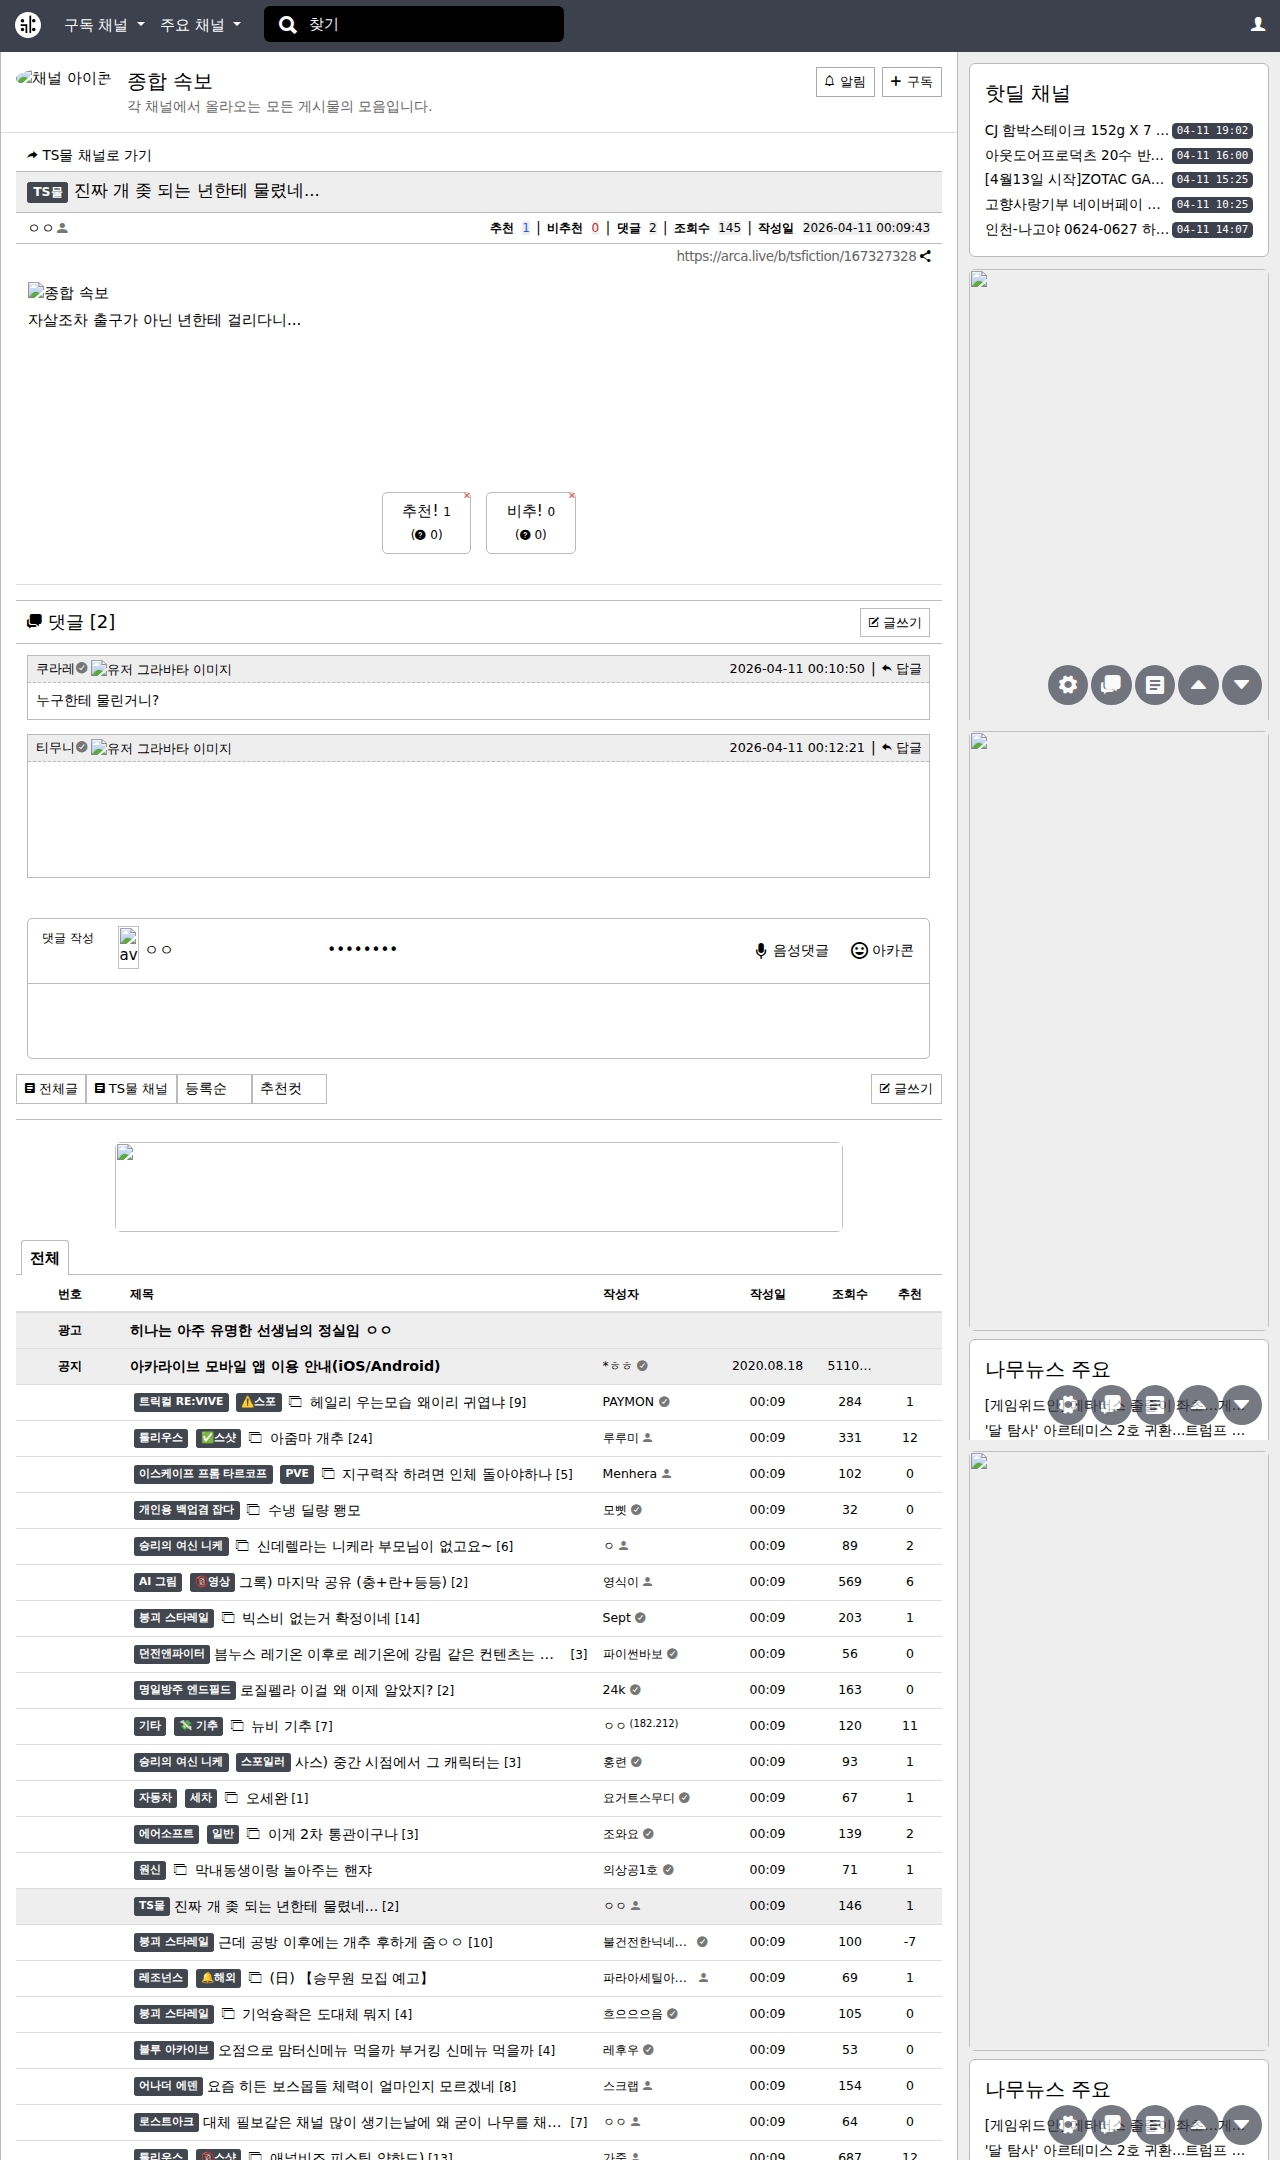This screenshot has height=2160, width=1280.
Task: Click the 종합 속보 channel title
Action: 170,82
